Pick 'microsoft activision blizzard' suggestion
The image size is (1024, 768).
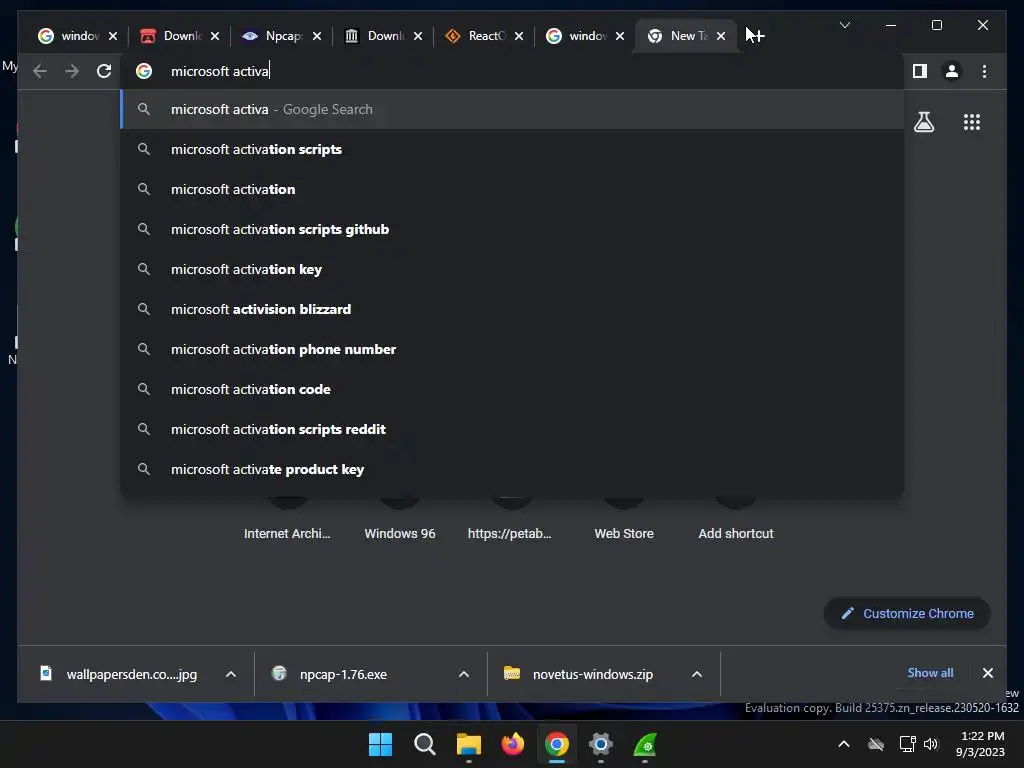click(x=513, y=309)
